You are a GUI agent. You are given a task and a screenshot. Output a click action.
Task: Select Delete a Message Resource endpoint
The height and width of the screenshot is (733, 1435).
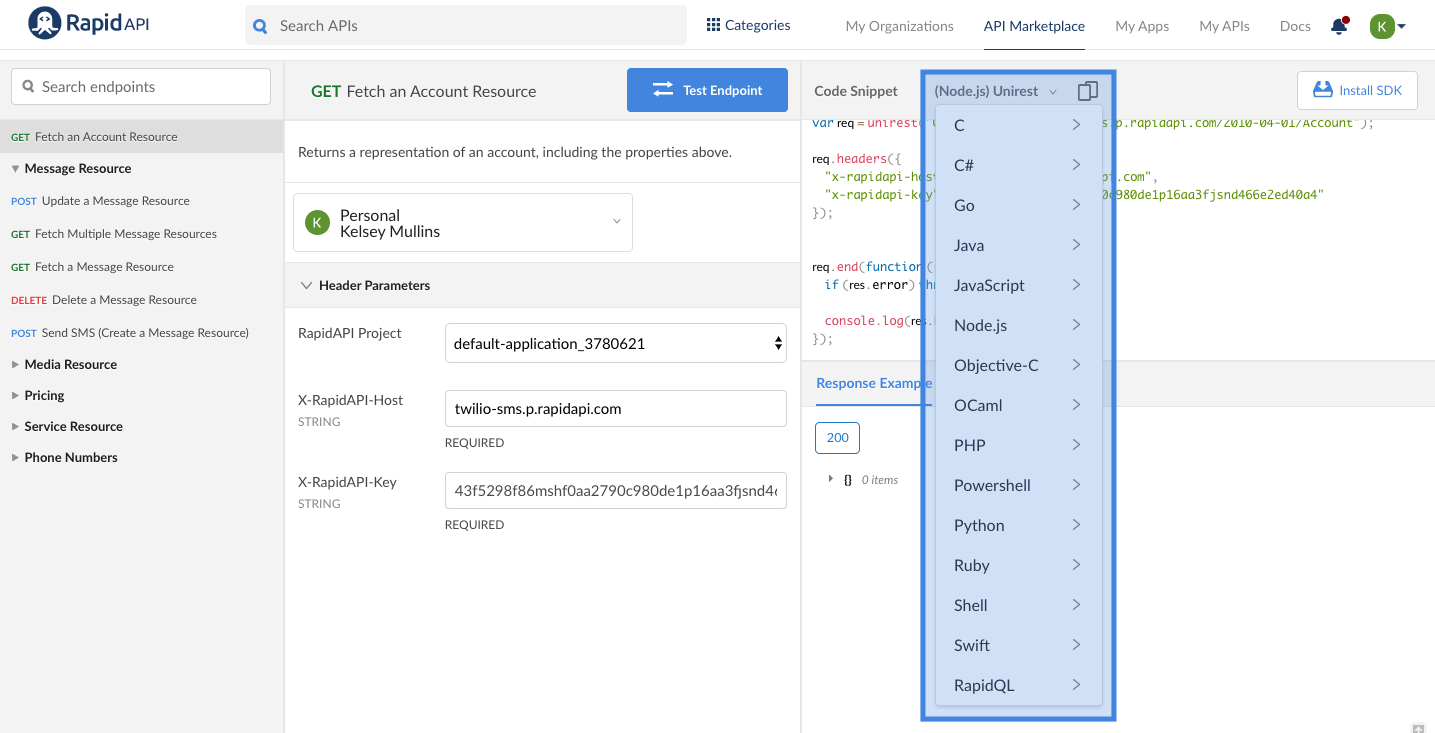click(104, 300)
